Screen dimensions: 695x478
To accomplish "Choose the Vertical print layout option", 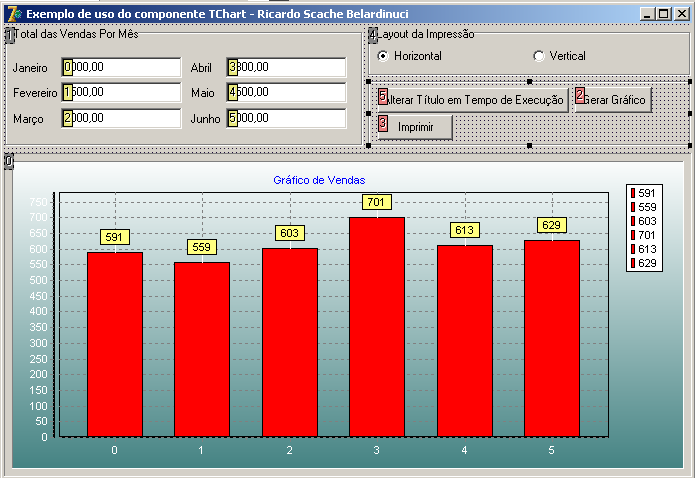I will [x=540, y=56].
